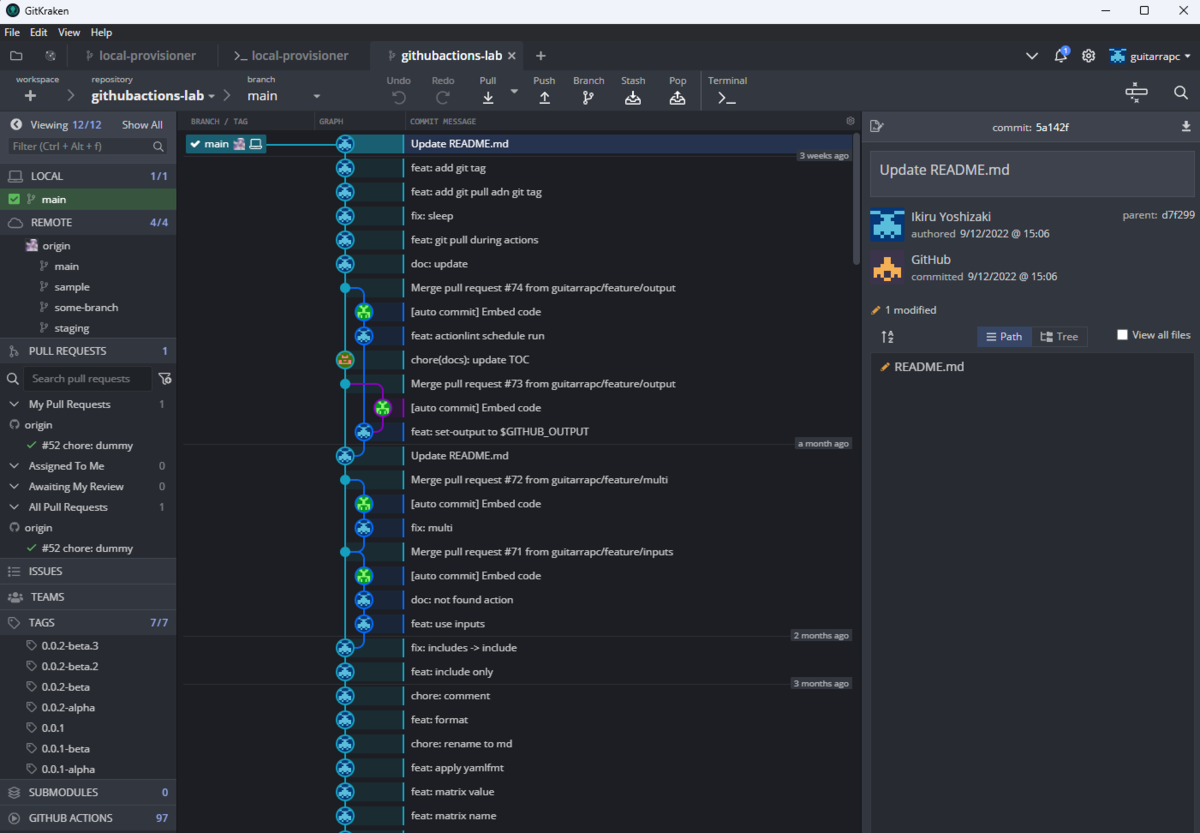Collapse the left panel with the back arrow icon

pyautogui.click(x=16, y=125)
